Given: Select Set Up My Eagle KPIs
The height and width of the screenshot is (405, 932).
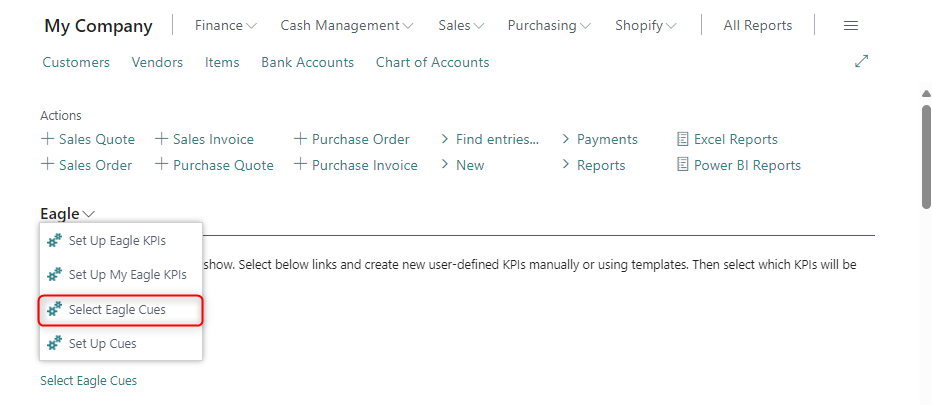Looking at the screenshot, I should tap(127, 274).
